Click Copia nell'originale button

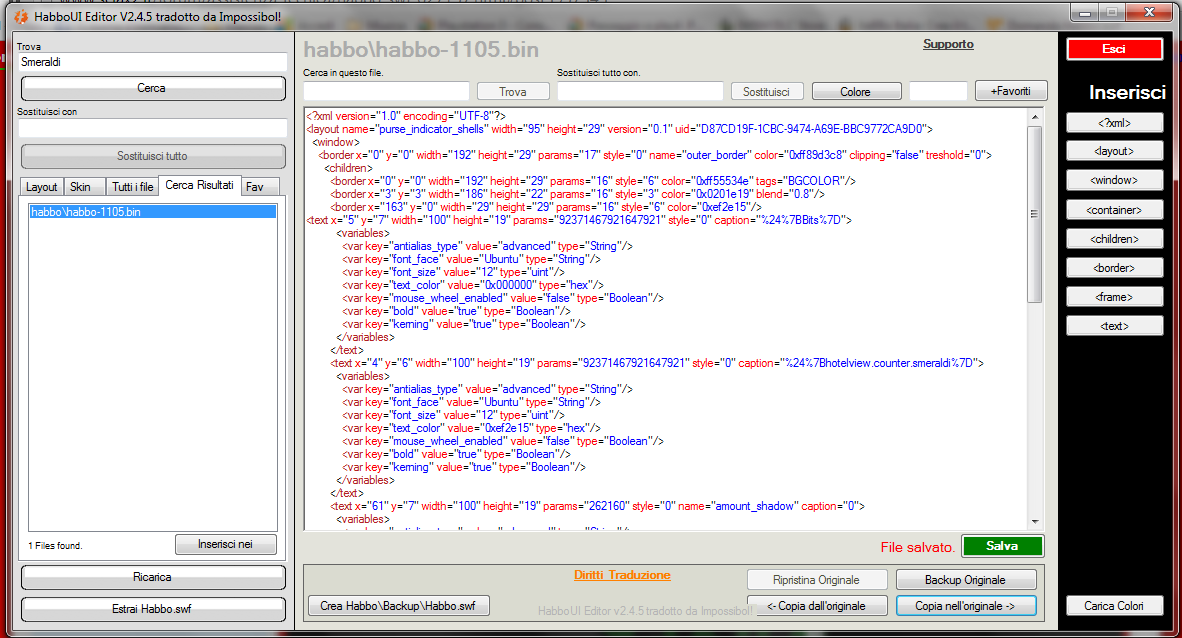coord(966,606)
